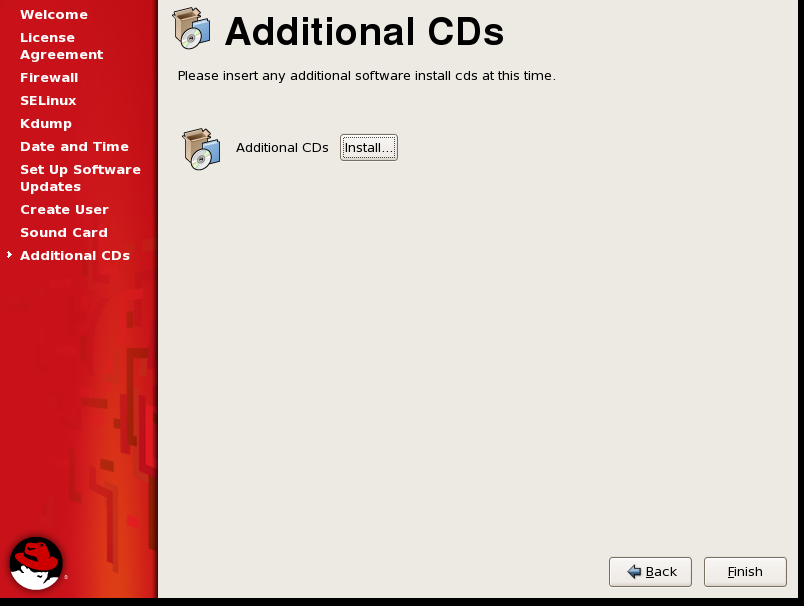Select the Firewall sidebar step
This screenshot has width=804, height=606.
(x=49, y=78)
